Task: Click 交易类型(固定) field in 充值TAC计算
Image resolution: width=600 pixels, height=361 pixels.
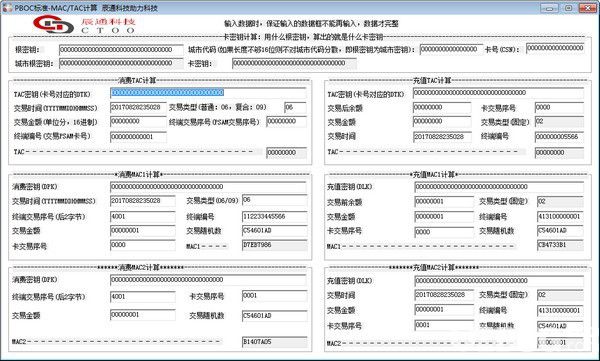Action: [559, 122]
